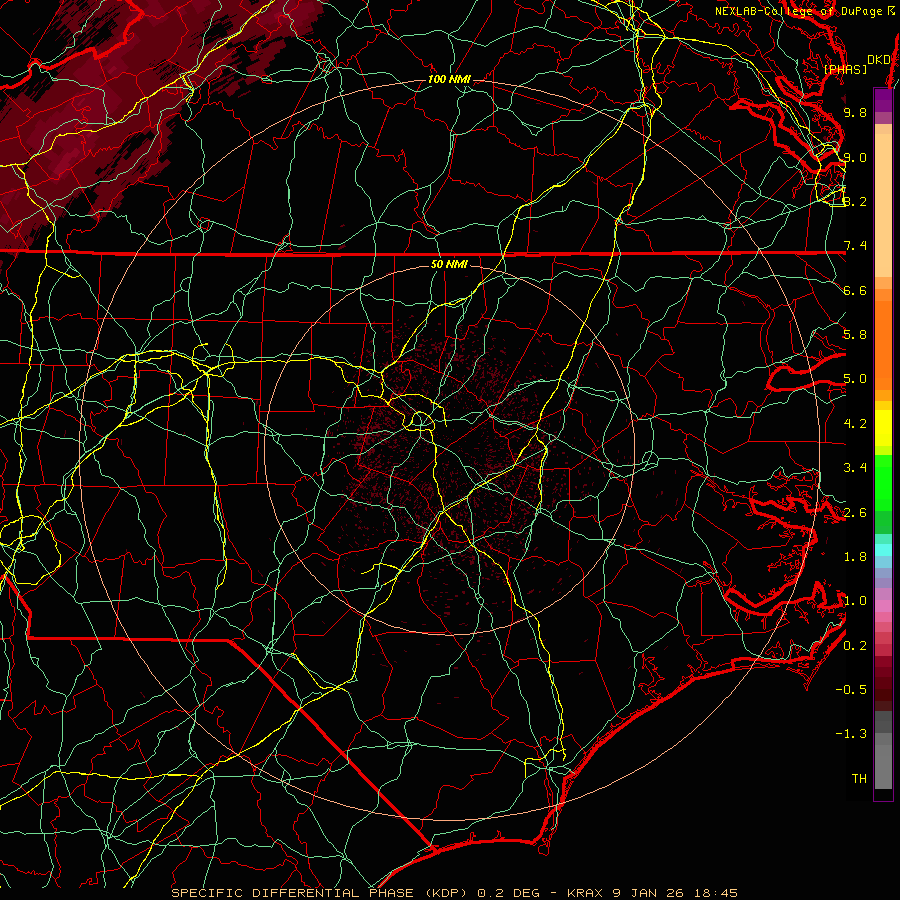Click the -1.3 value on color scale
The width and height of the screenshot is (900, 900).
coord(851,734)
